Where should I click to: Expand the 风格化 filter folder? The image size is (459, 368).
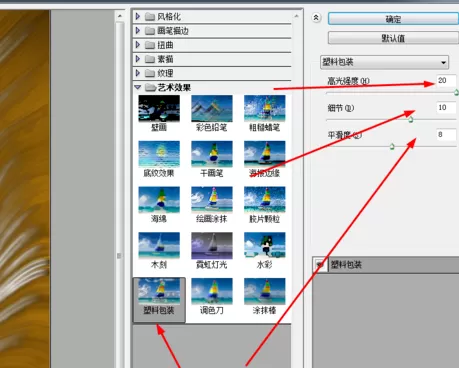pos(138,16)
